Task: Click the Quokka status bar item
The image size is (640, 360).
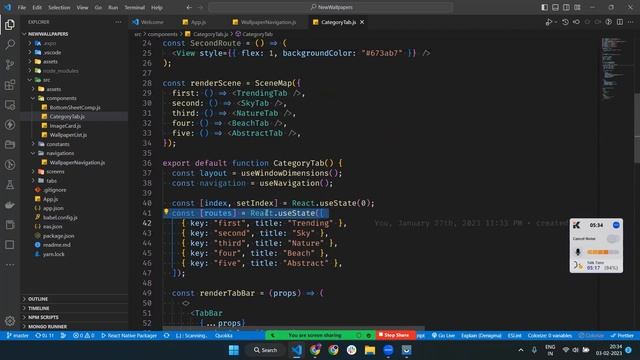Action: pyautogui.click(x=224, y=336)
